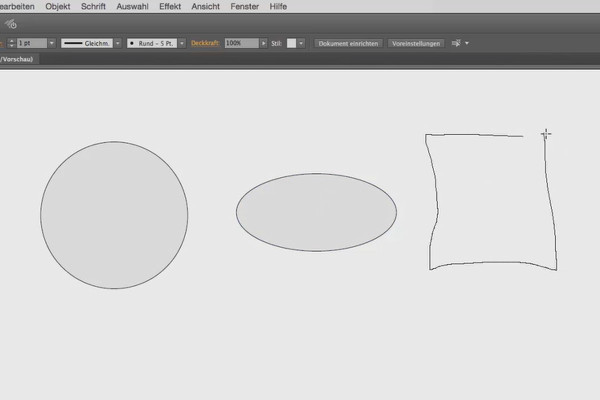The height and width of the screenshot is (400, 600).
Task: Open the Effekt menu
Action: 170,7
